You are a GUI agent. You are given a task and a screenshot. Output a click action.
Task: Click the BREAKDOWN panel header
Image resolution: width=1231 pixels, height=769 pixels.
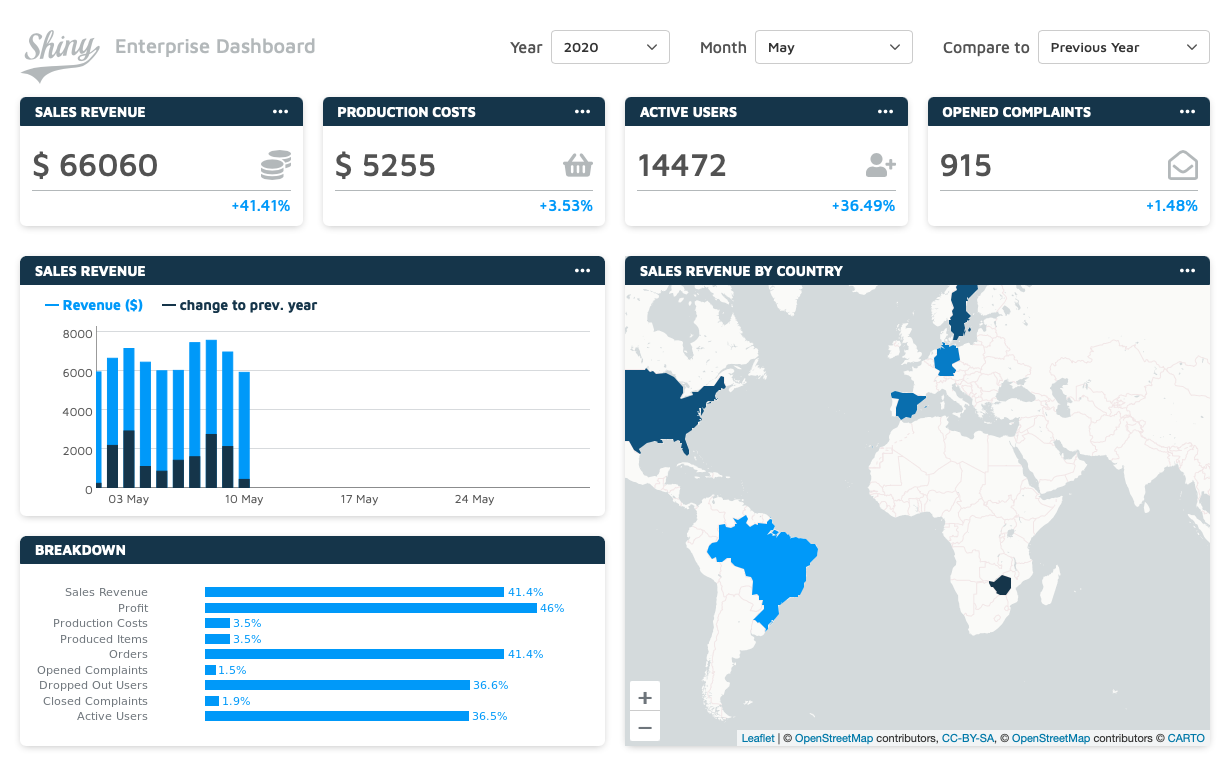coord(312,550)
